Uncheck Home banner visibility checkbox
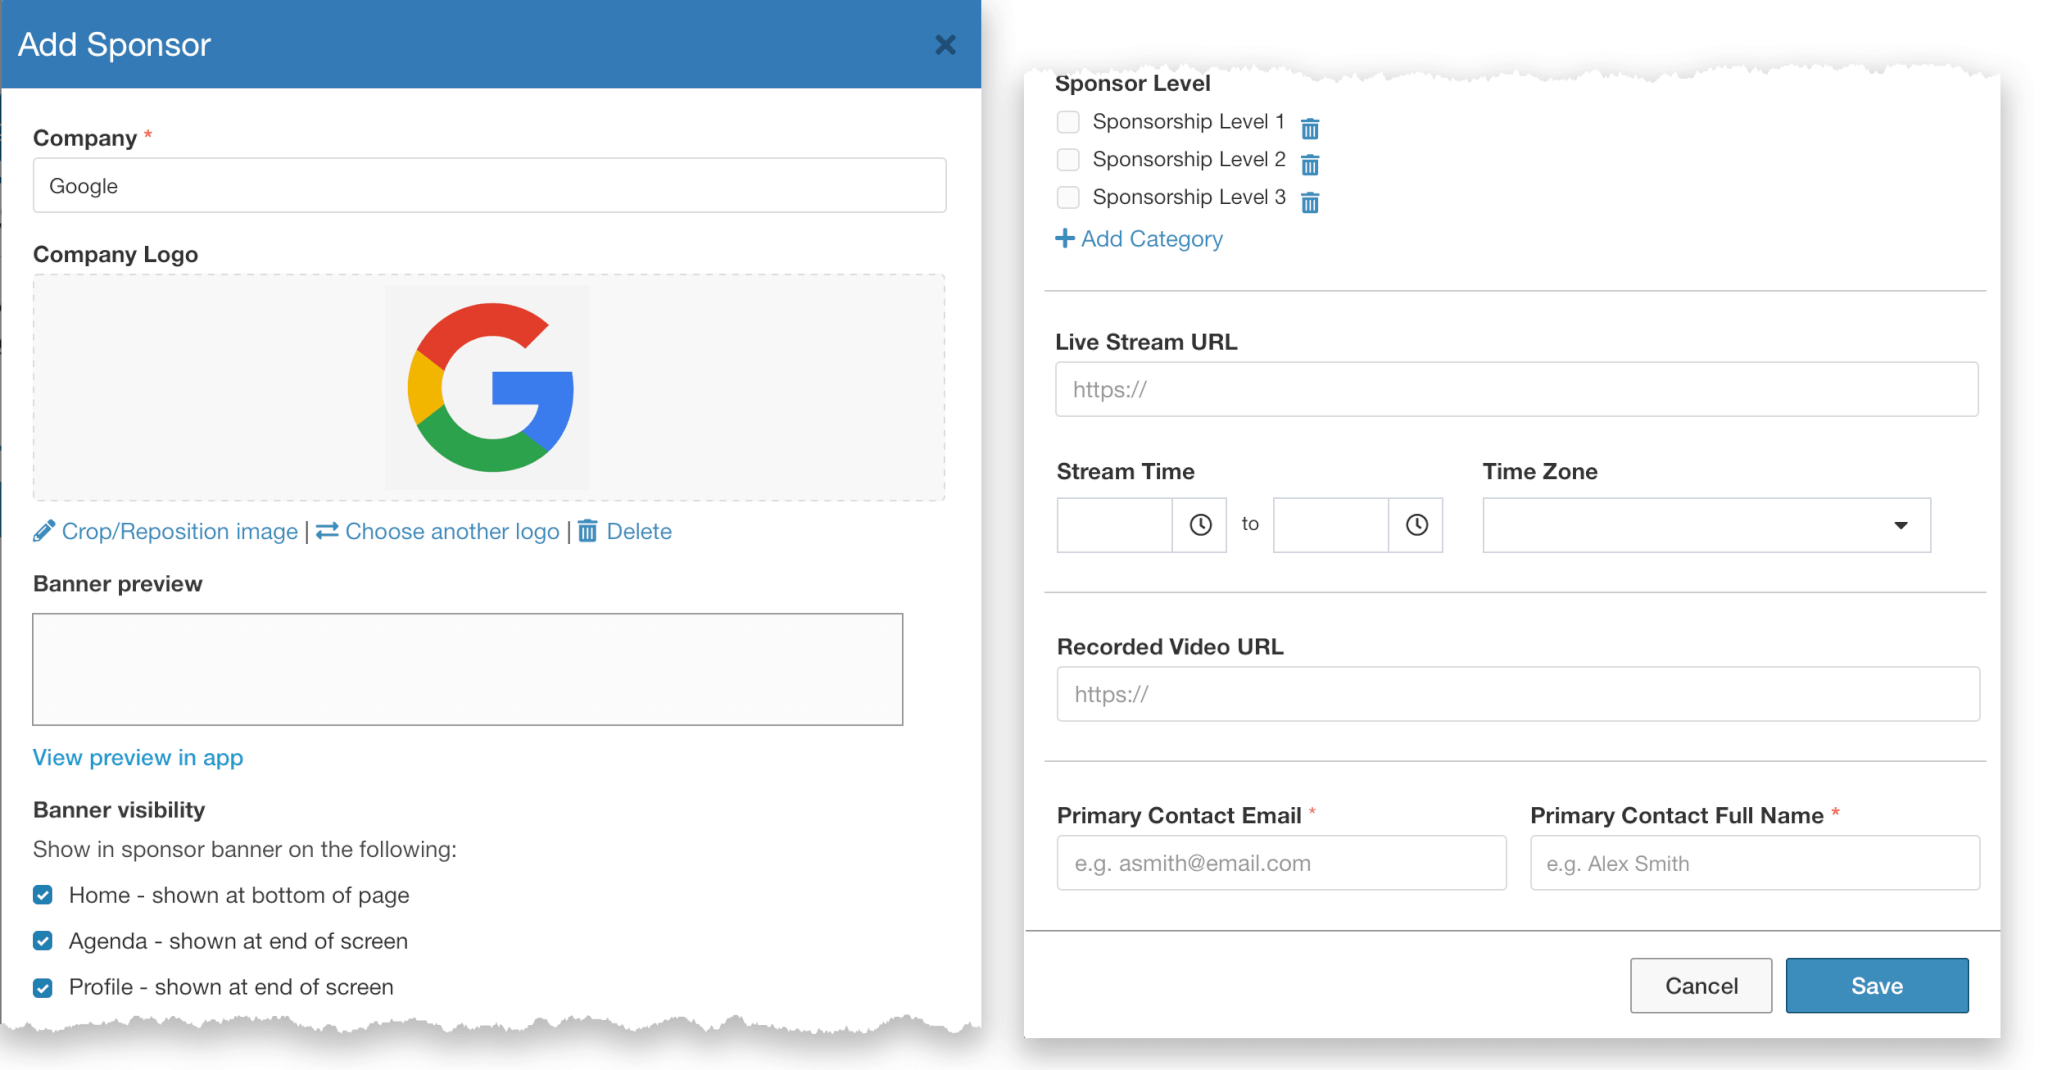 tap(43, 895)
